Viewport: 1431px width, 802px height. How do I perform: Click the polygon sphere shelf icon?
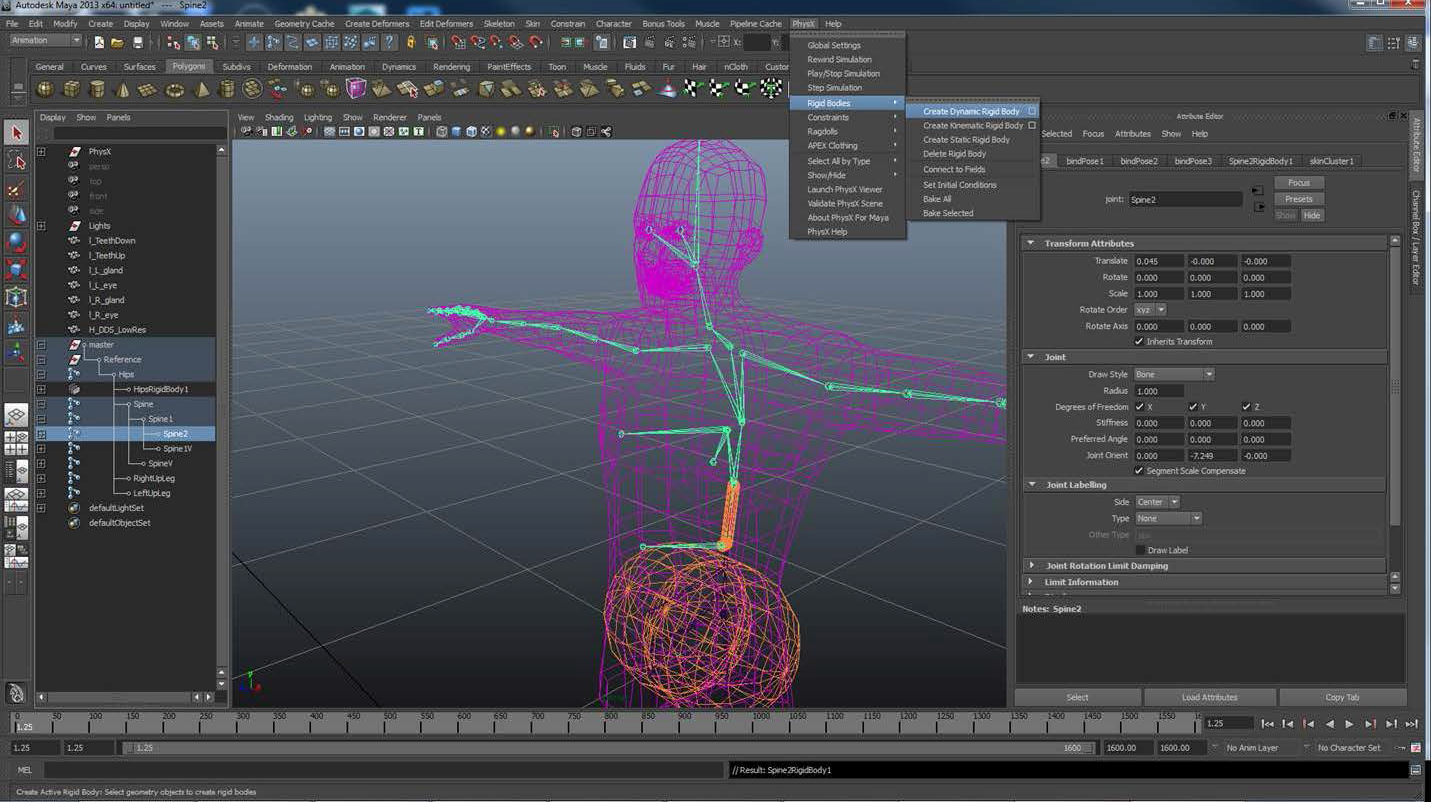click(45, 89)
